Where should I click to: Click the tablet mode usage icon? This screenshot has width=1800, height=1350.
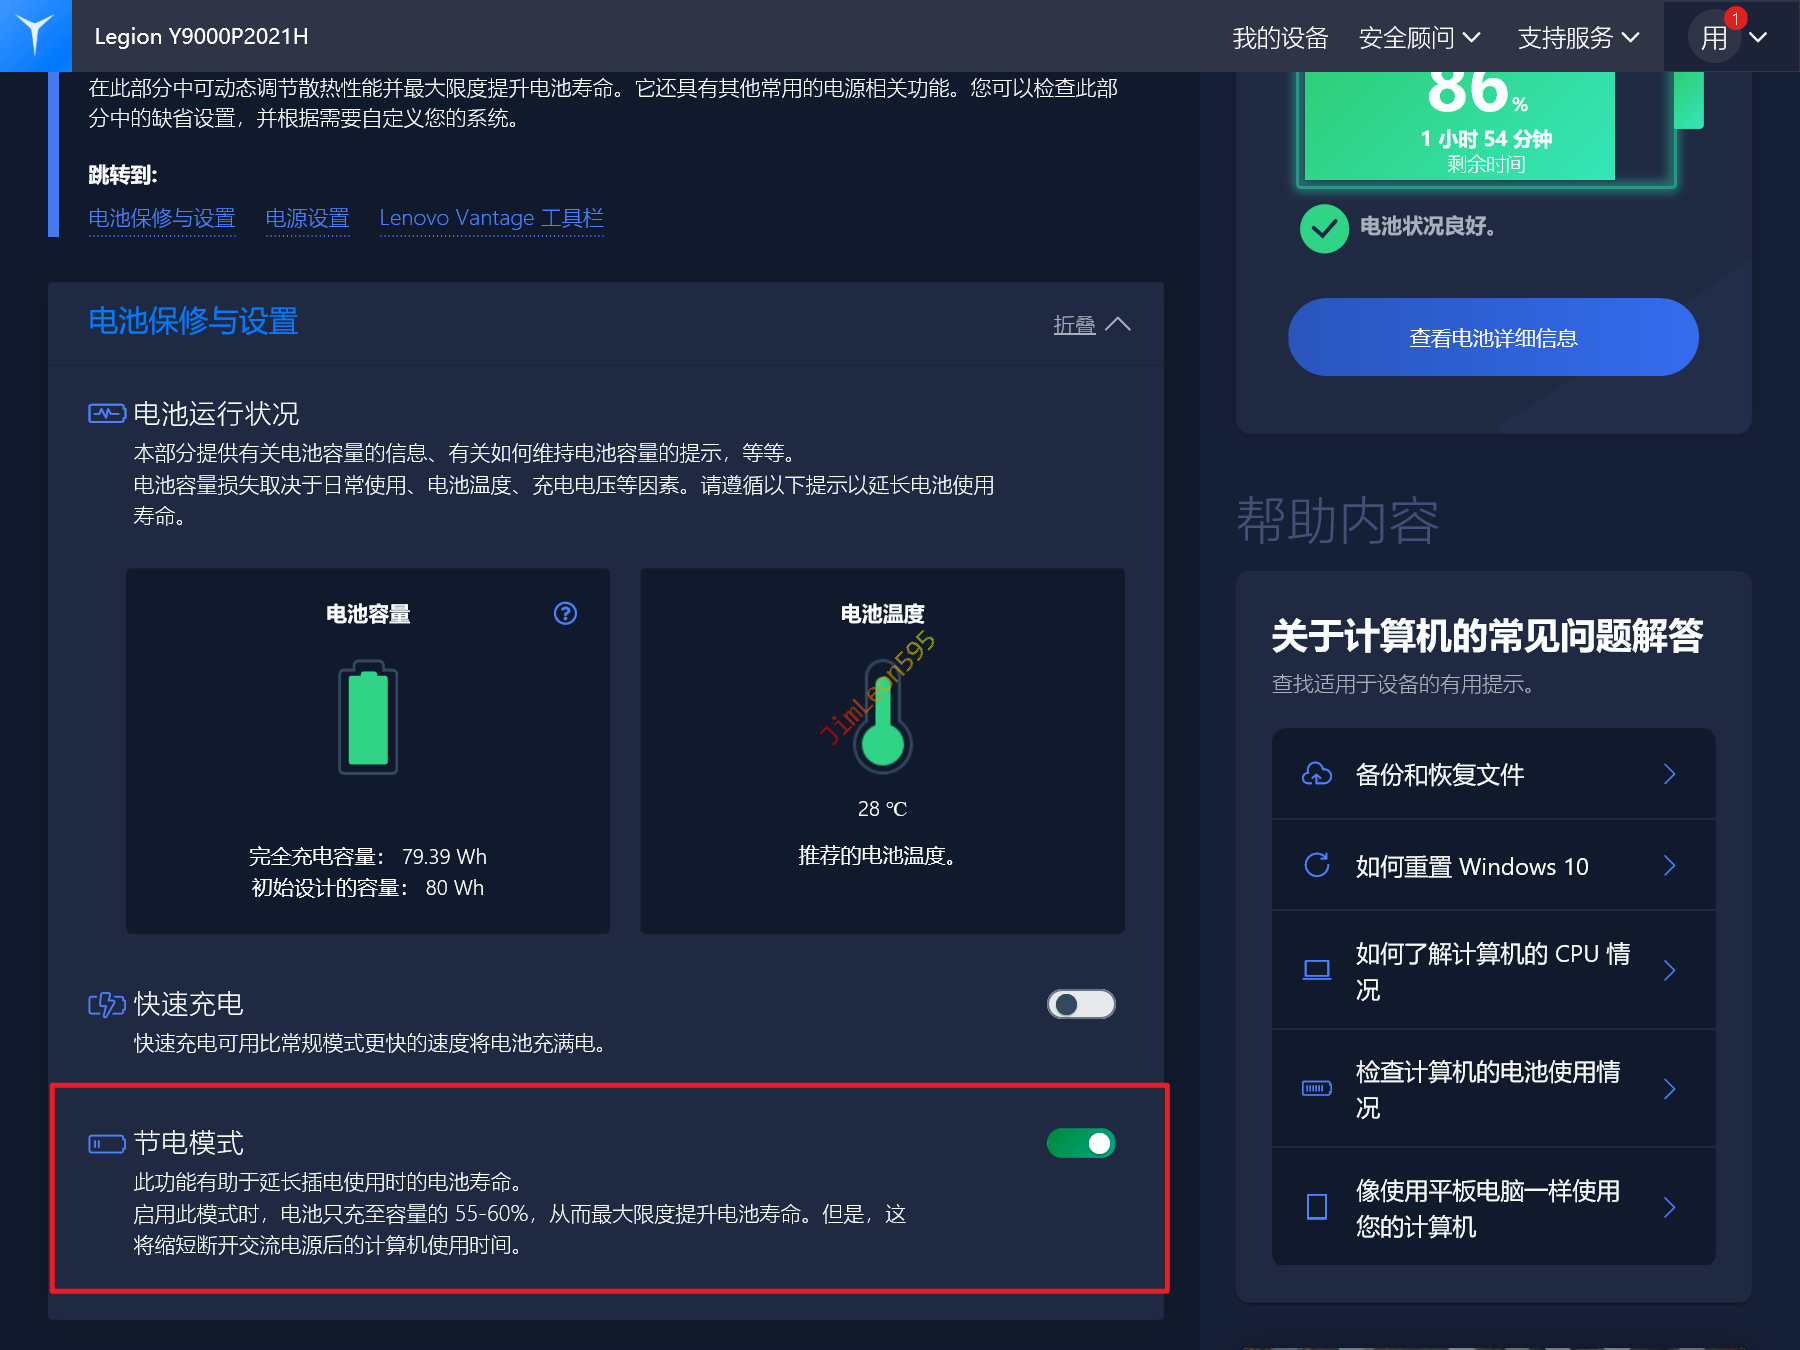pyautogui.click(x=1317, y=1207)
